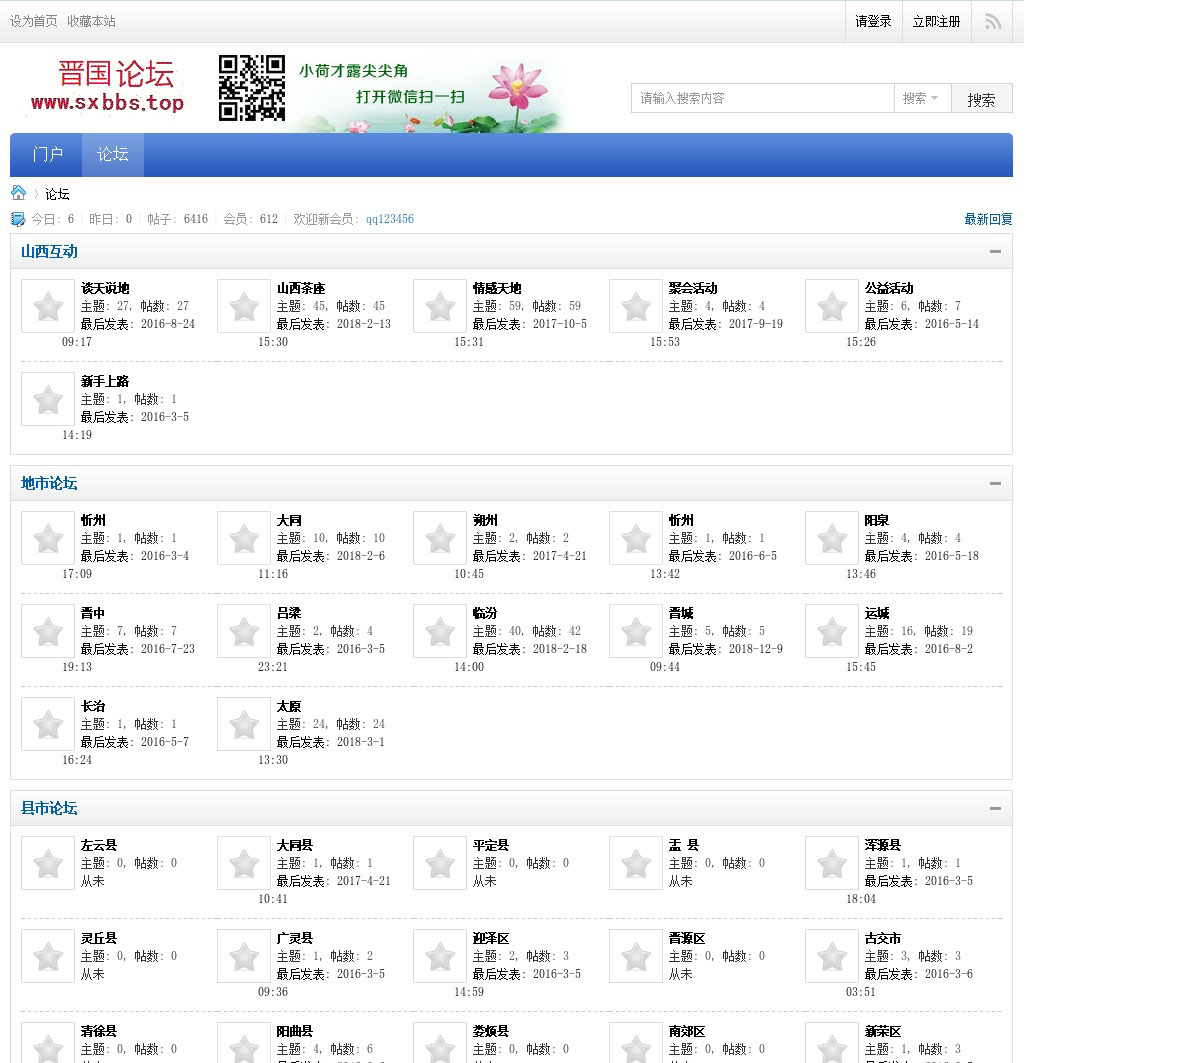
Task: Switch to the 门户 tab
Action: (x=47, y=154)
